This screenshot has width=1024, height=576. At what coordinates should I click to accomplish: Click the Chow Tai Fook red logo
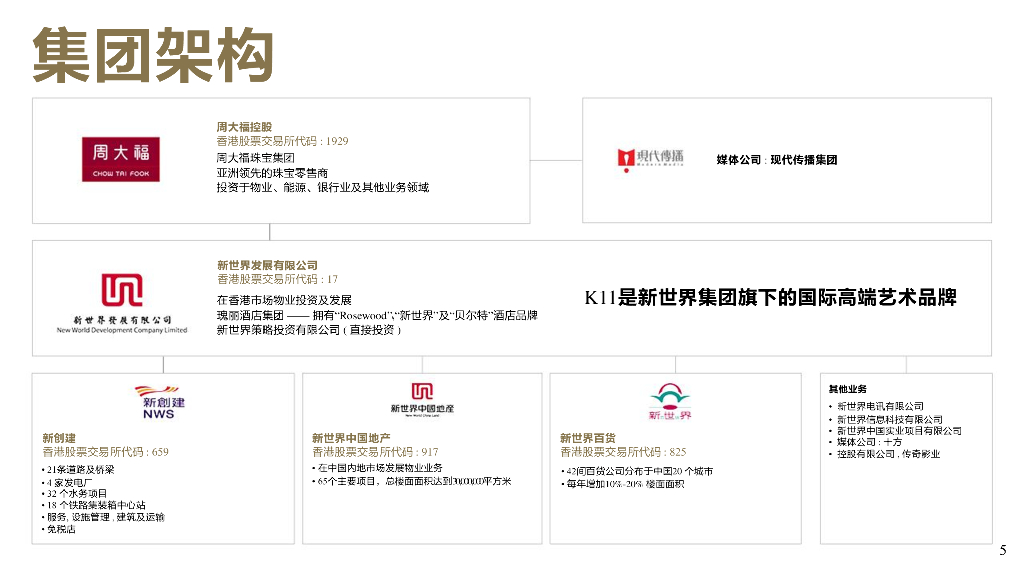tap(121, 159)
